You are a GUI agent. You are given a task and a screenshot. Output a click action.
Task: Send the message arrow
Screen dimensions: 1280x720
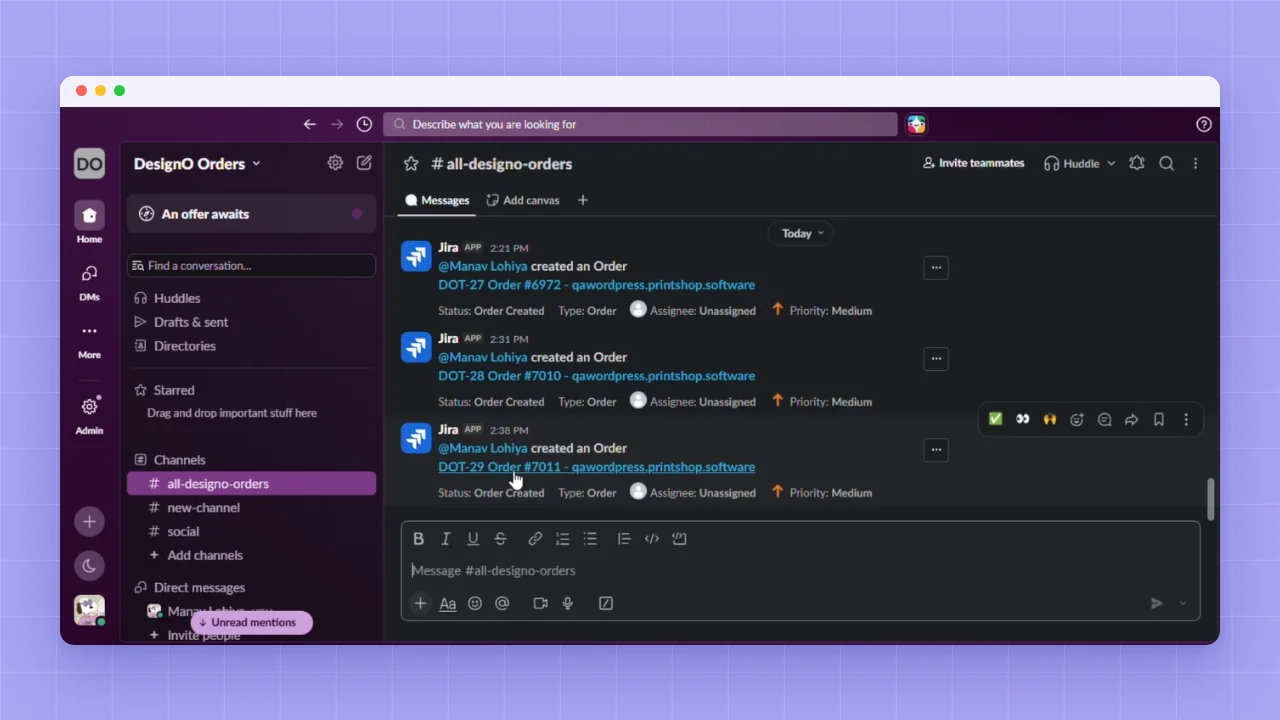[1157, 603]
